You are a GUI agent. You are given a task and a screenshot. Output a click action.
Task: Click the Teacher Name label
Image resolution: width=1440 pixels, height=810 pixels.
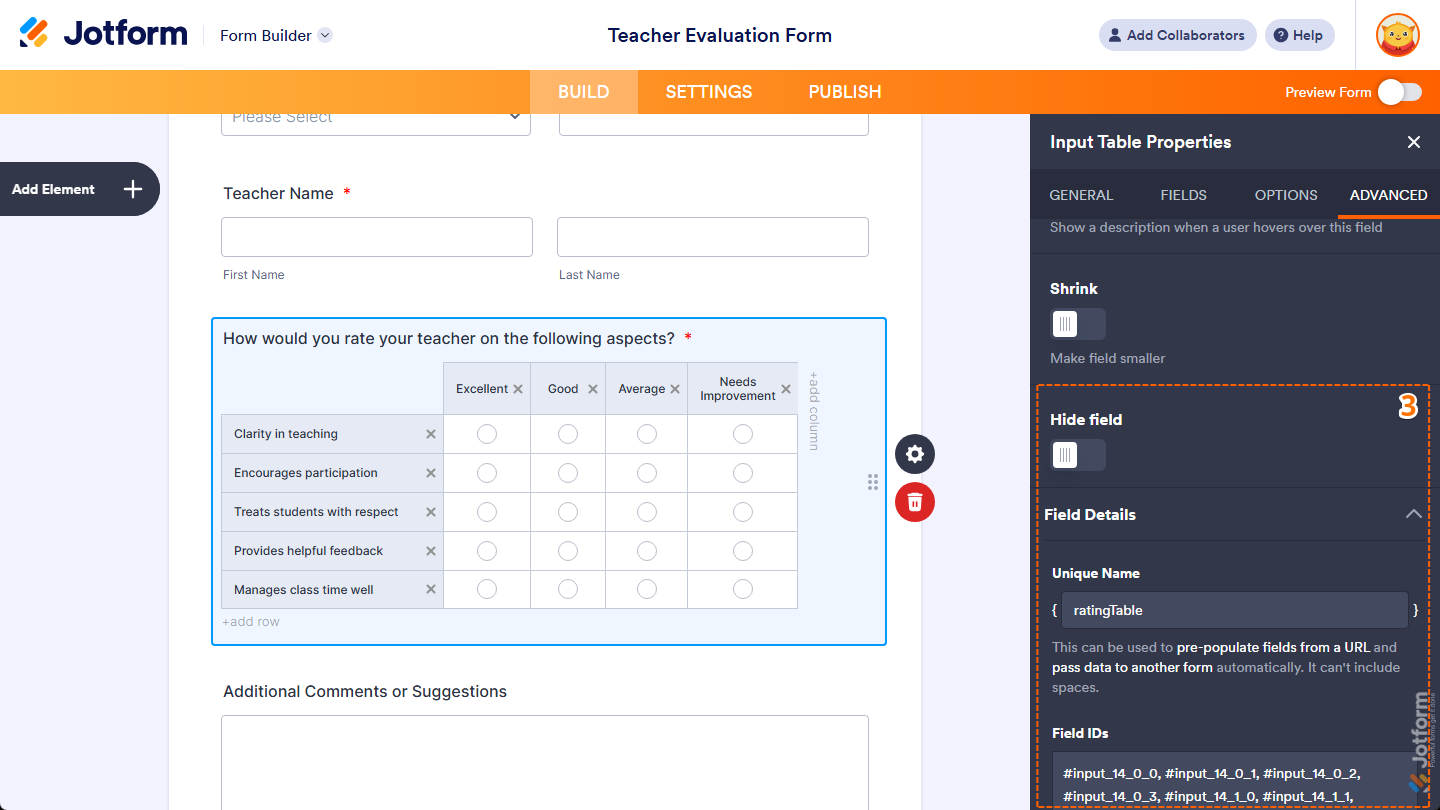(279, 193)
